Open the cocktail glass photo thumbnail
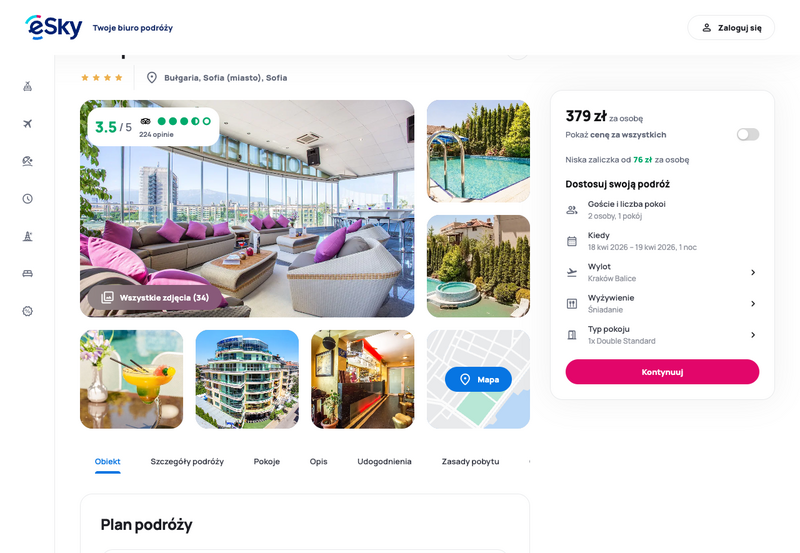 (x=132, y=379)
